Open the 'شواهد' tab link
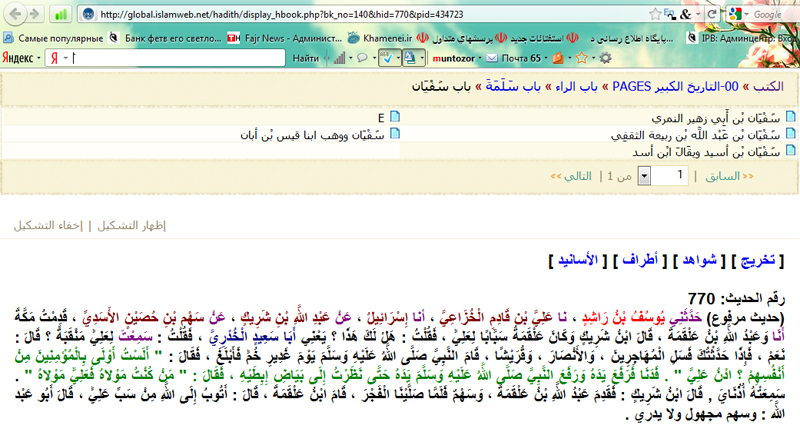The image size is (800, 432). 699,260
